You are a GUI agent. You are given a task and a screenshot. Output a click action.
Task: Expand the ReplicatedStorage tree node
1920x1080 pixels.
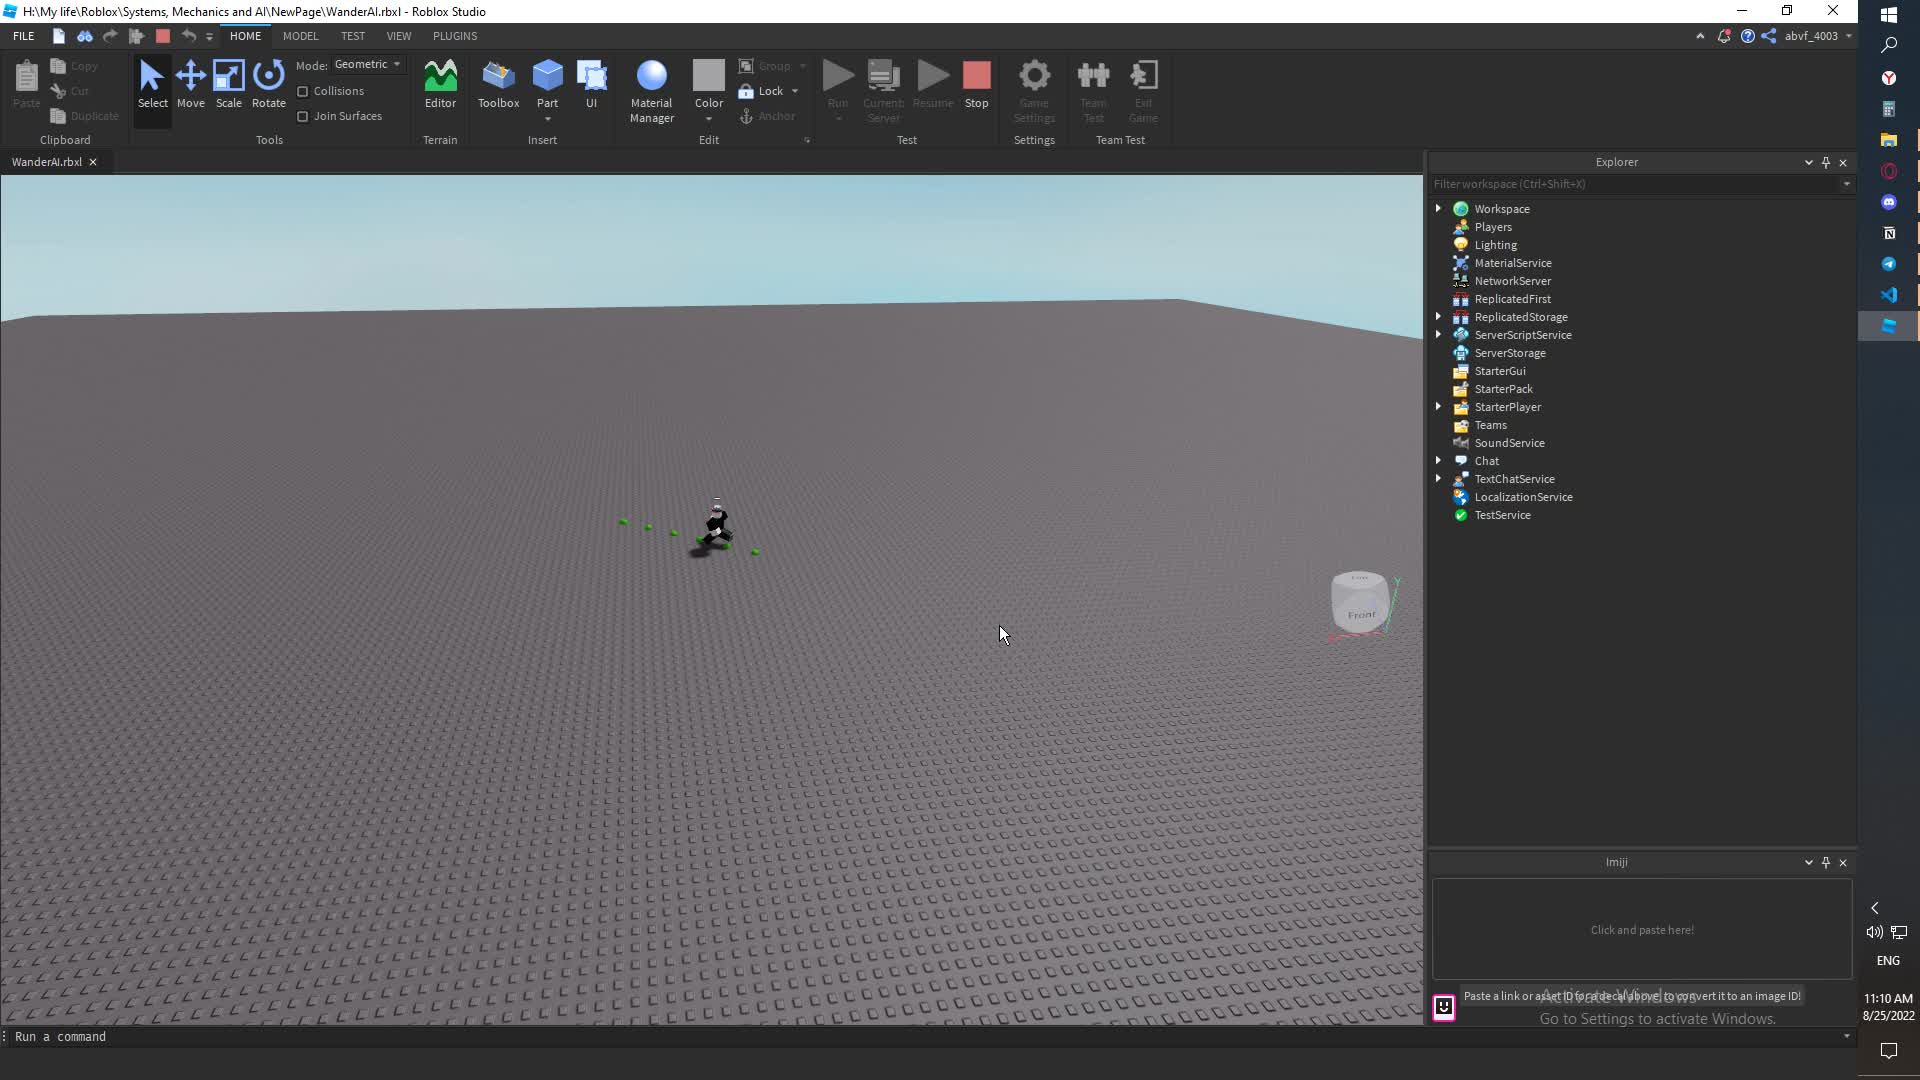[1438, 317]
